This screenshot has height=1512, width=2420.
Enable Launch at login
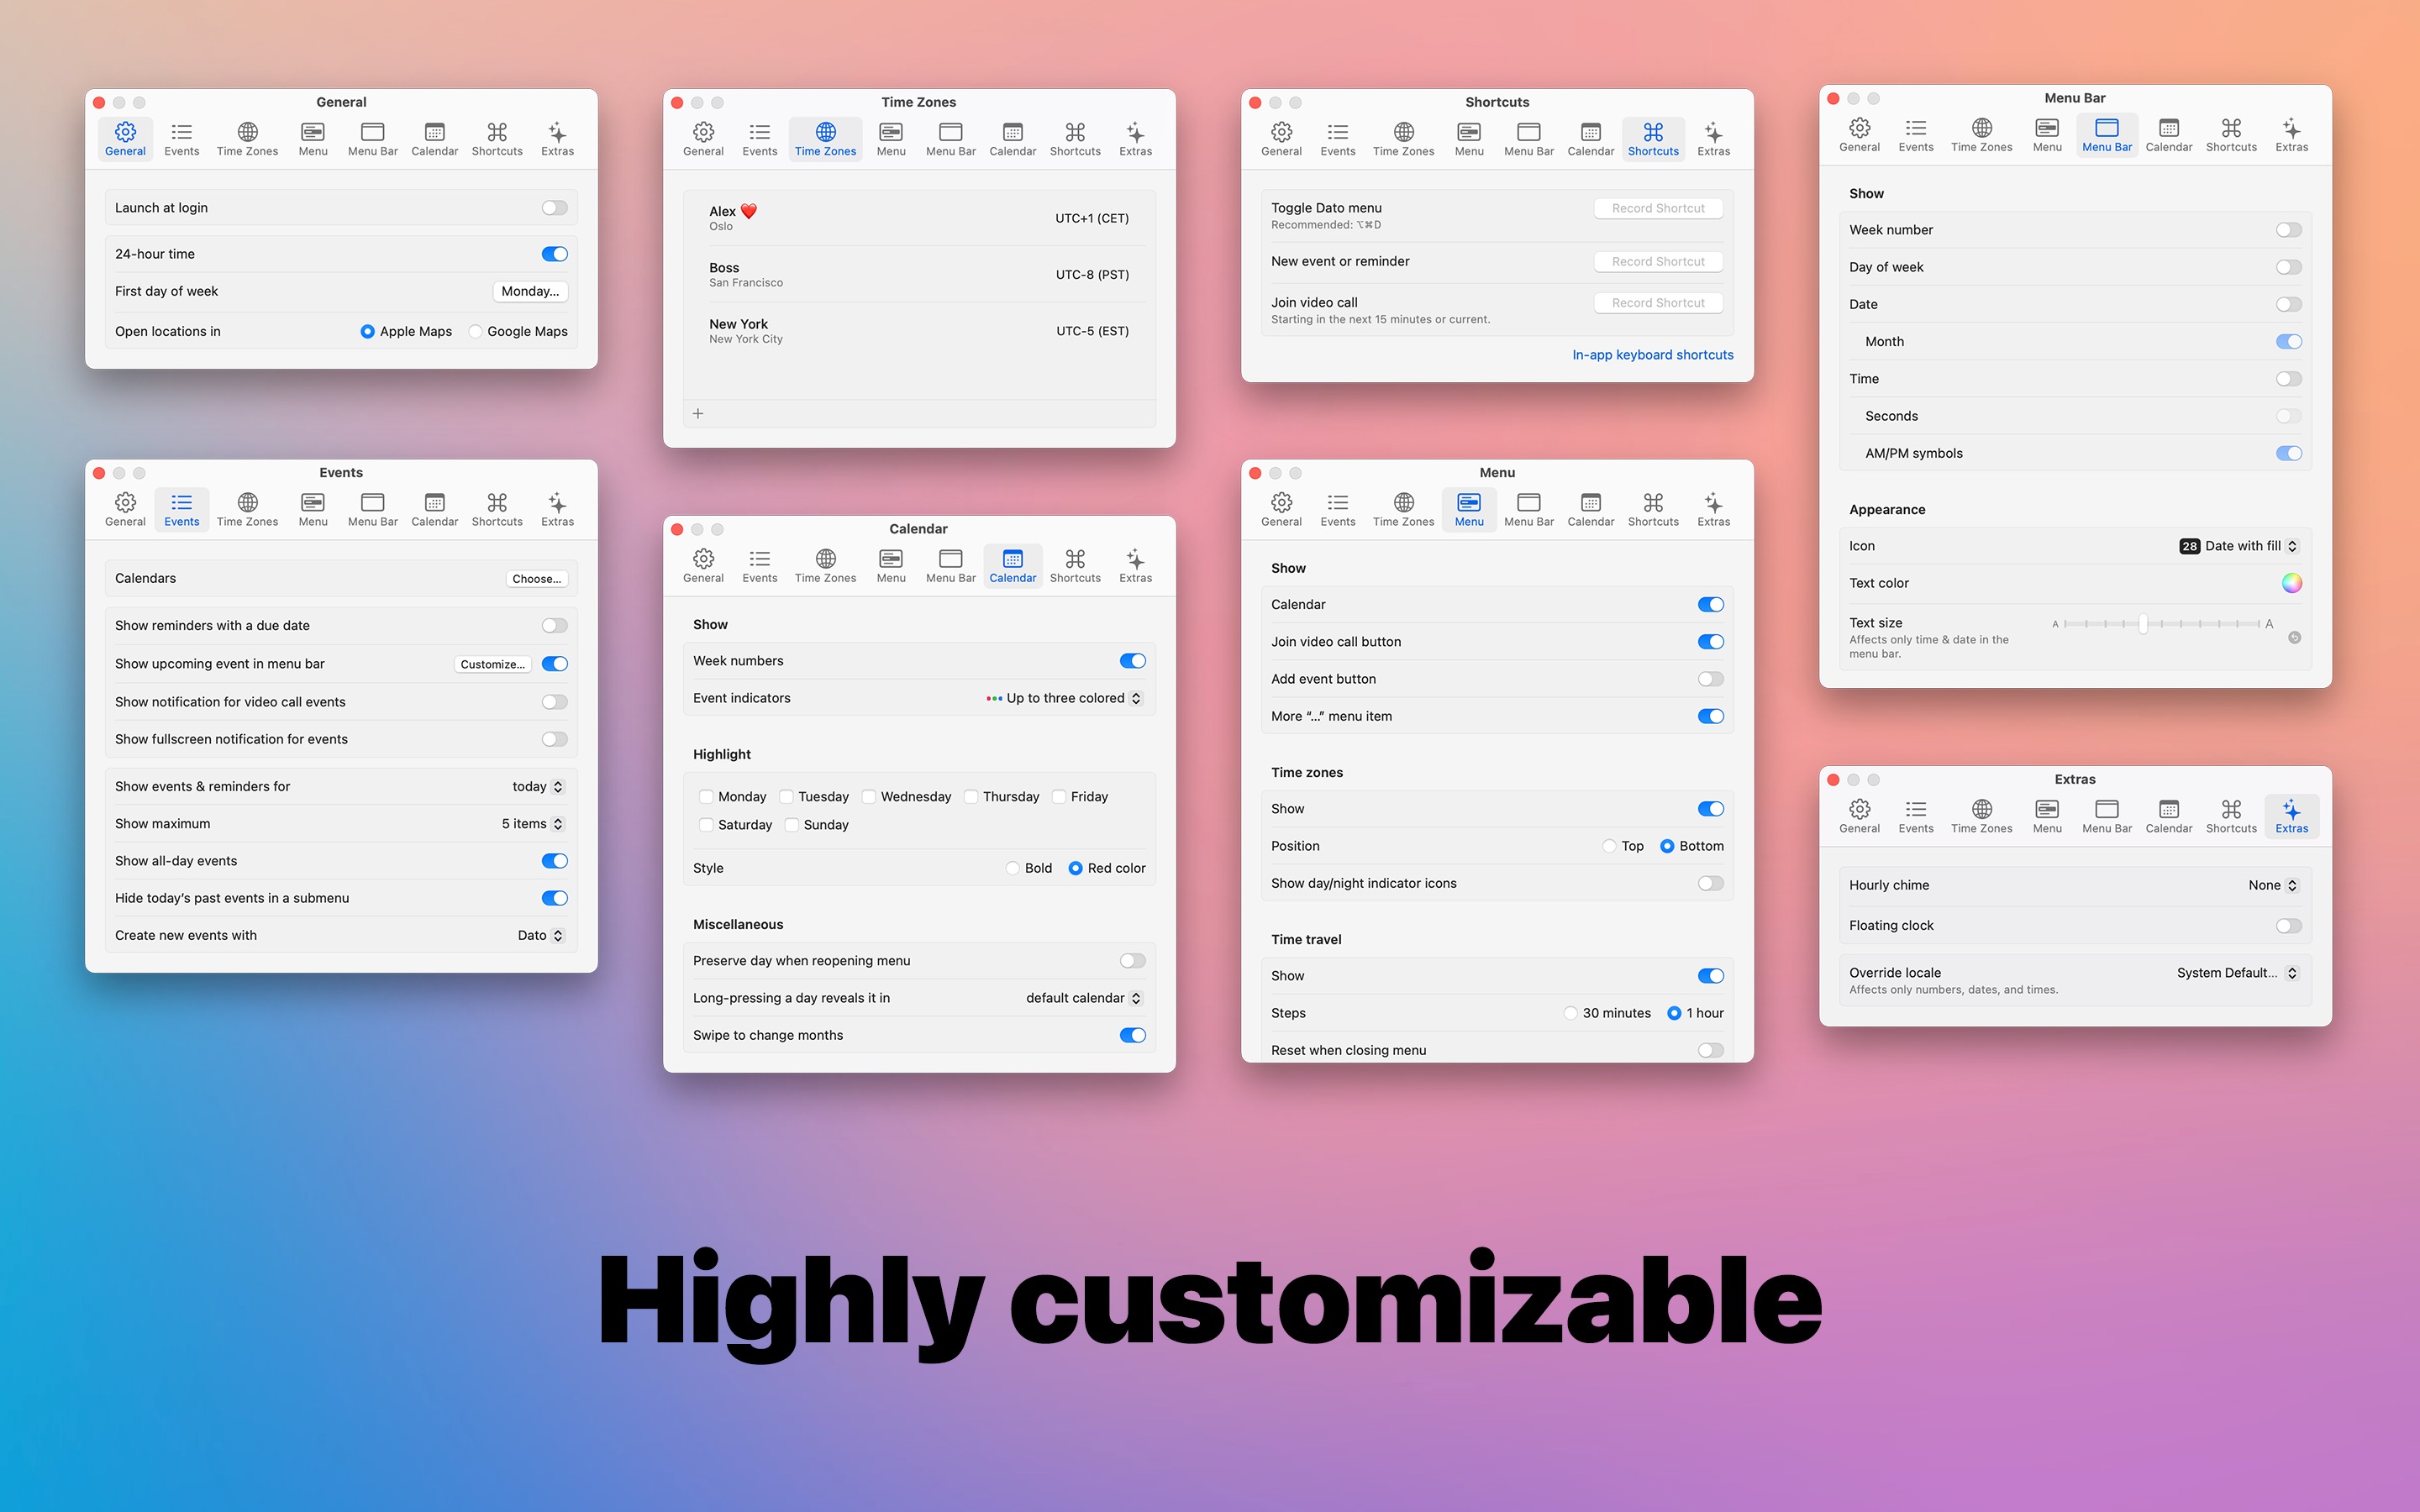554,207
